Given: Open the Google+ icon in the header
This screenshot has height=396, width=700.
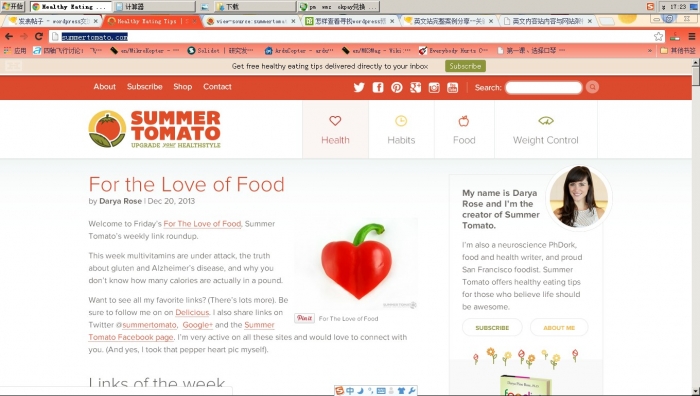Looking at the screenshot, I should point(415,87).
